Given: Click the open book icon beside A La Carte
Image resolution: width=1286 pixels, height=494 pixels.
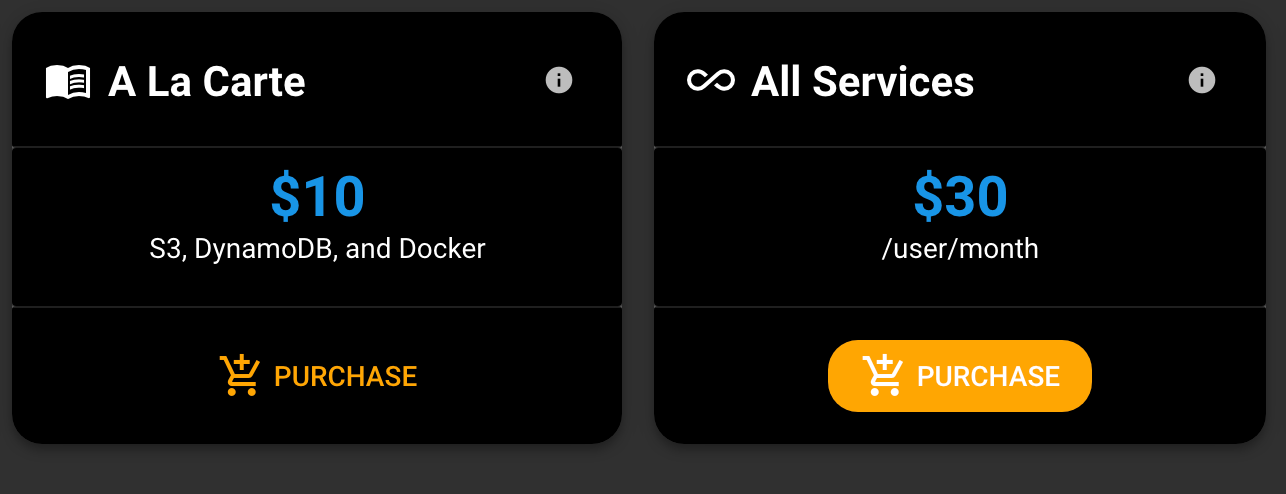Looking at the screenshot, I should click(68, 82).
